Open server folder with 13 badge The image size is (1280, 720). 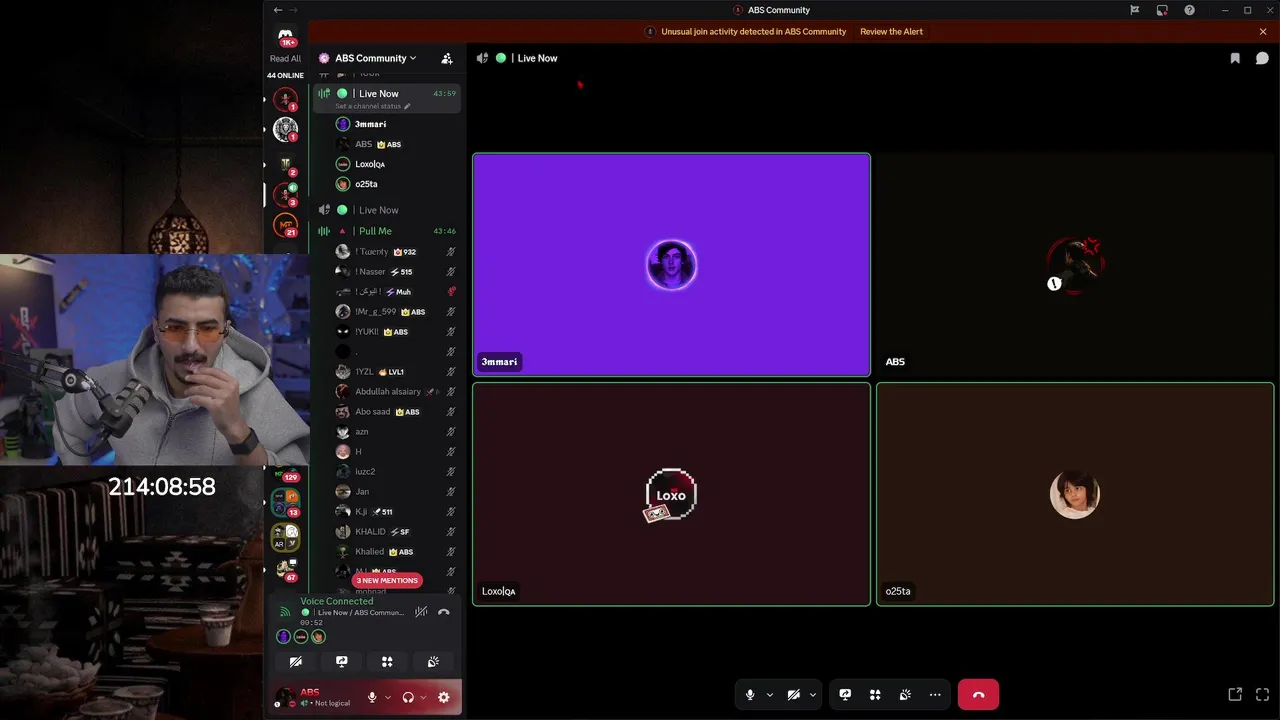pyautogui.click(x=286, y=502)
